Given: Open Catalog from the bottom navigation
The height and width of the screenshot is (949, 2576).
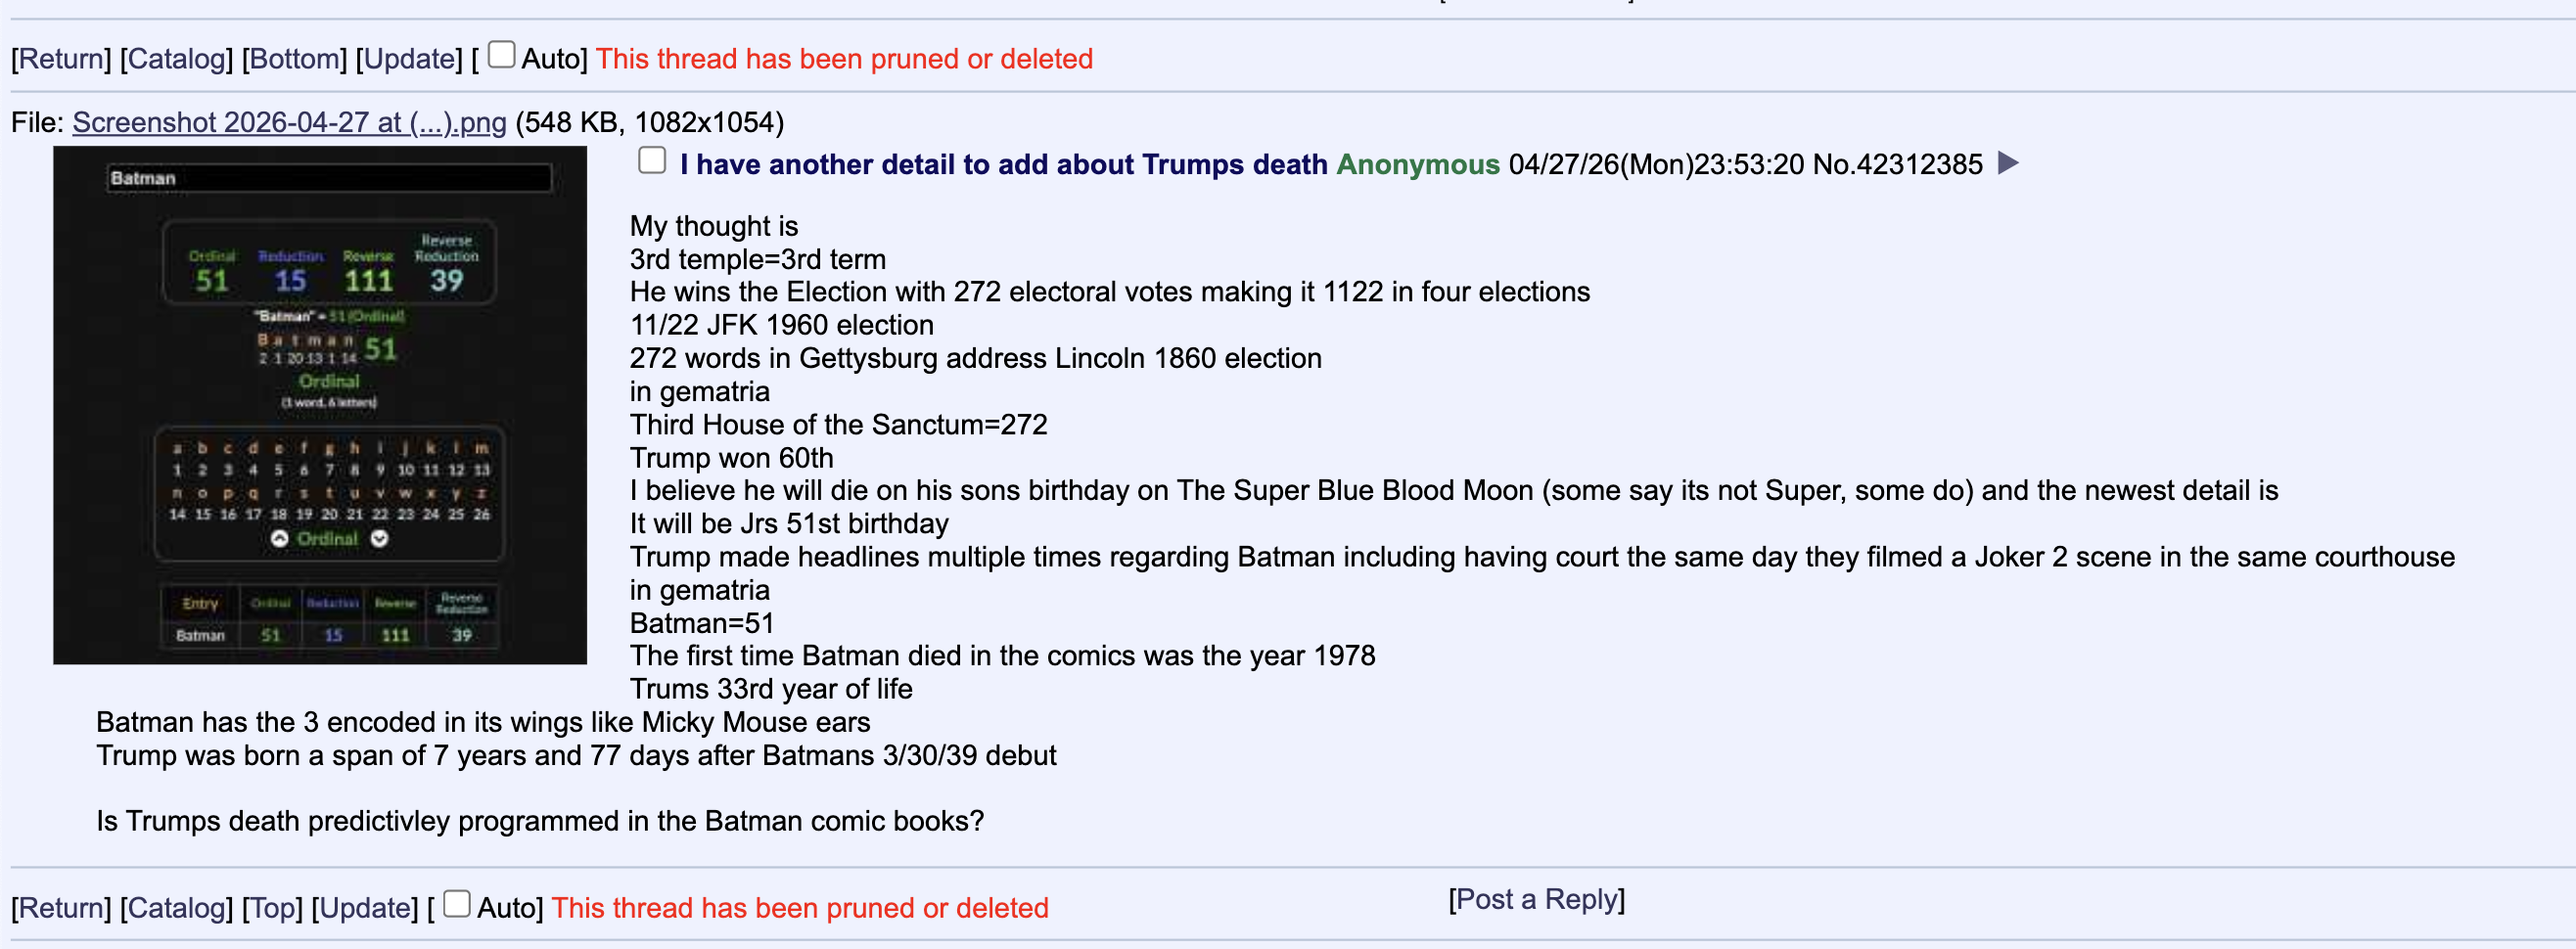Looking at the screenshot, I should coord(176,908).
